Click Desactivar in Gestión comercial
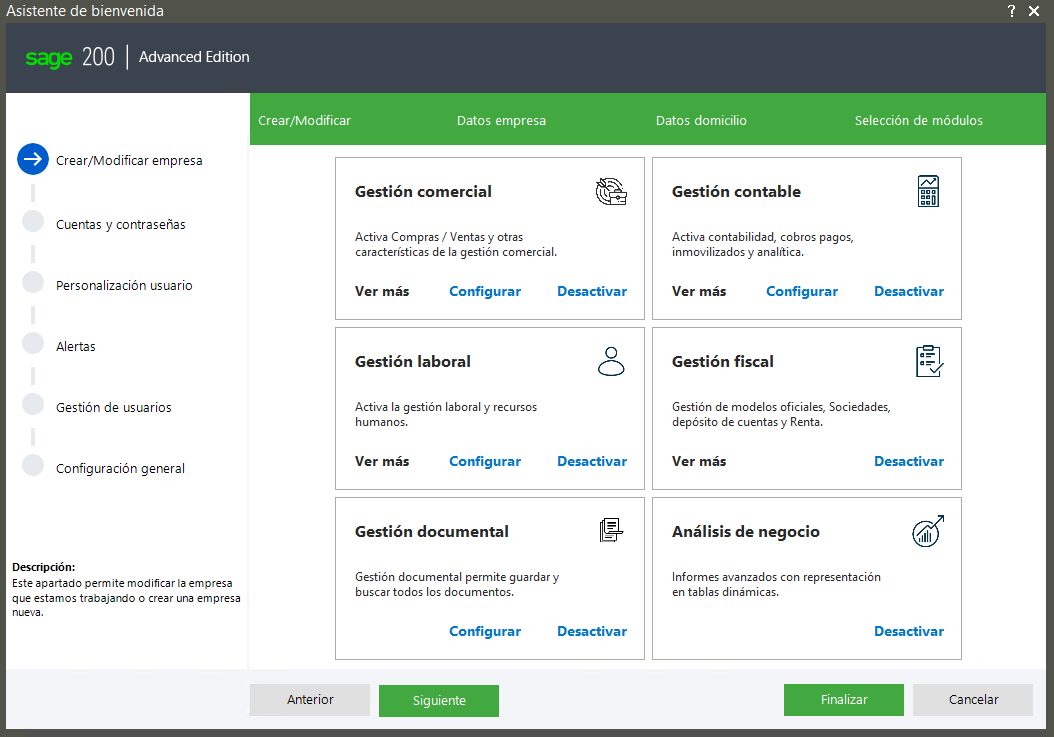 (592, 291)
